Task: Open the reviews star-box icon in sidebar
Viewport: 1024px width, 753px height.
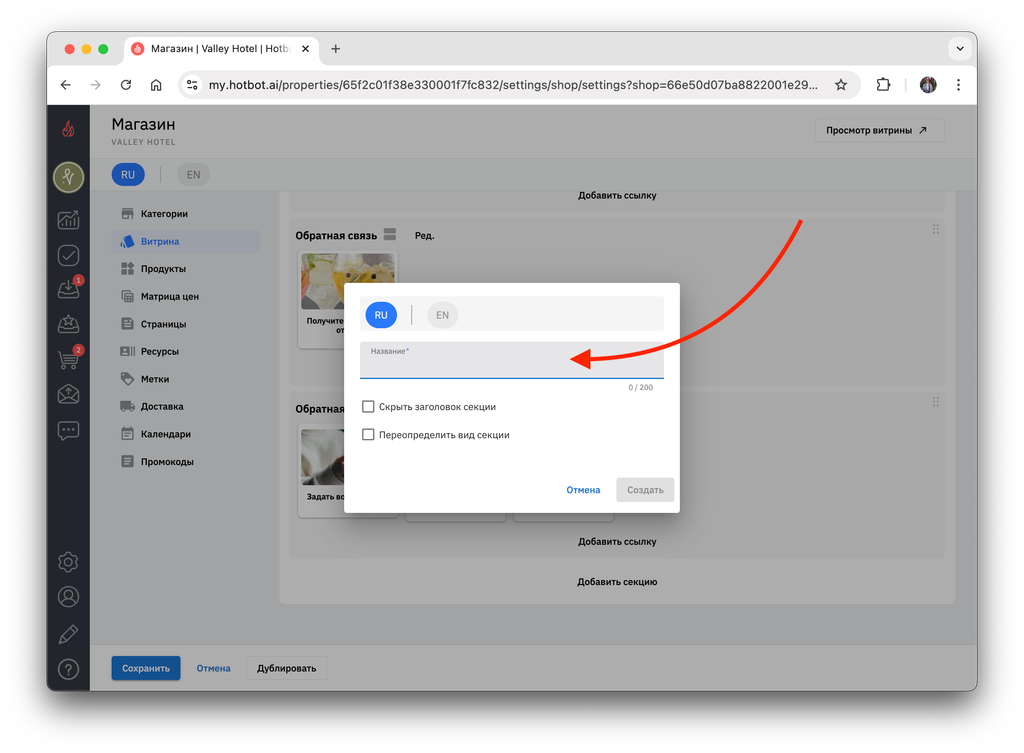Action: pos(68,324)
